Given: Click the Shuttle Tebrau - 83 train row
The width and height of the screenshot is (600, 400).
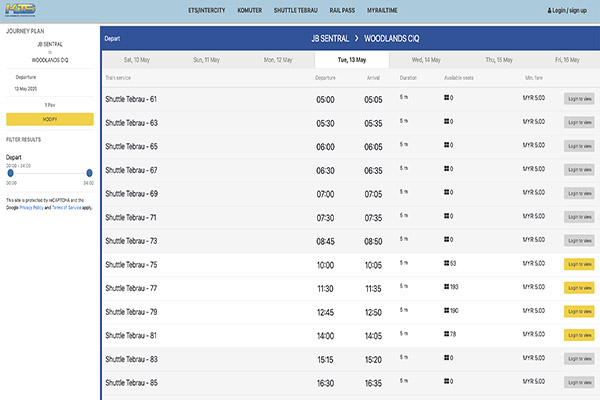Looking at the screenshot, I should [x=140, y=358].
